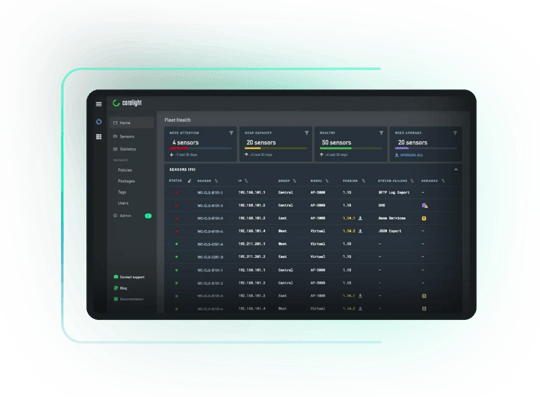The height and width of the screenshot is (397, 540).
Task: Open the Blog link in the sidebar
Action: click(x=121, y=288)
